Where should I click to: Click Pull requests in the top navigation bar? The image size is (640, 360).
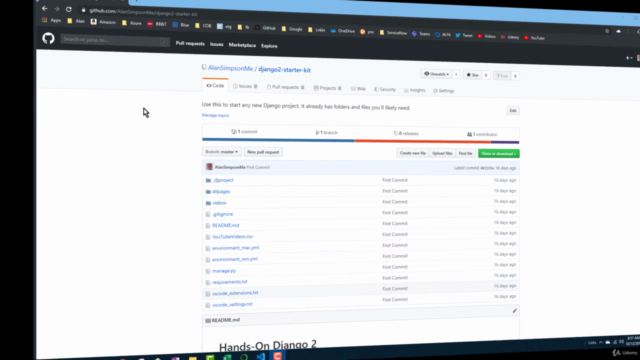(190, 43)
